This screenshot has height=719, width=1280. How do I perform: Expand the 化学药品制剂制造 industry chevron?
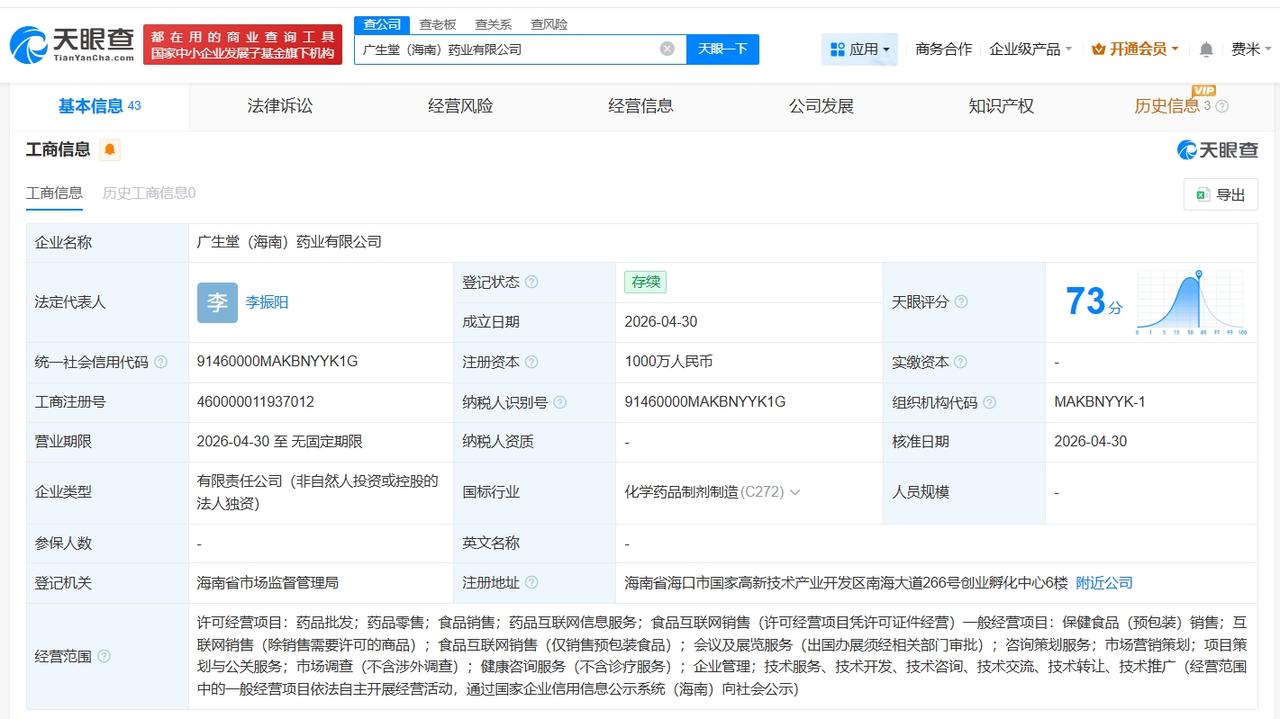(795, 492)
